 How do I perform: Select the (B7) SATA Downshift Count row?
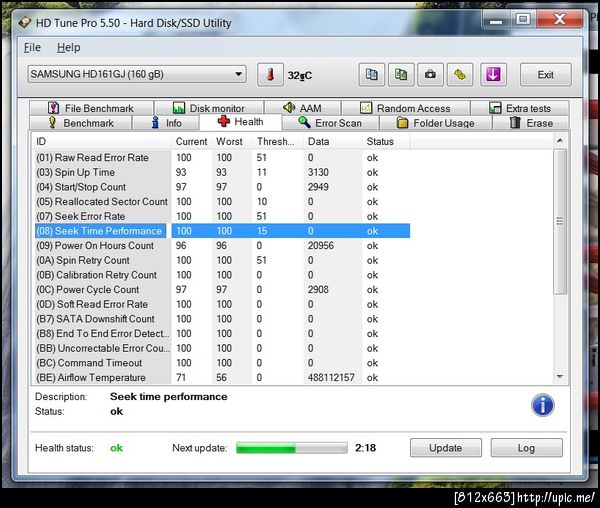point(222,319)
